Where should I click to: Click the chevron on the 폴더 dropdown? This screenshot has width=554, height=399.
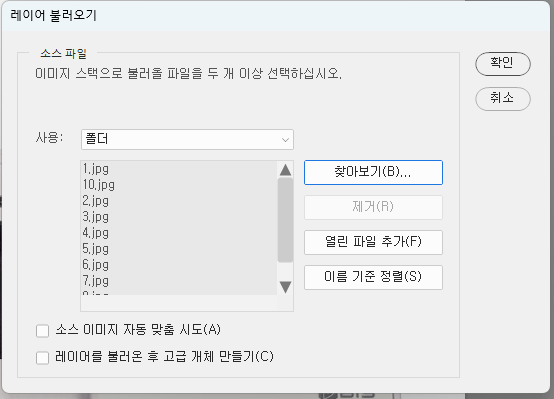(285, 140)
